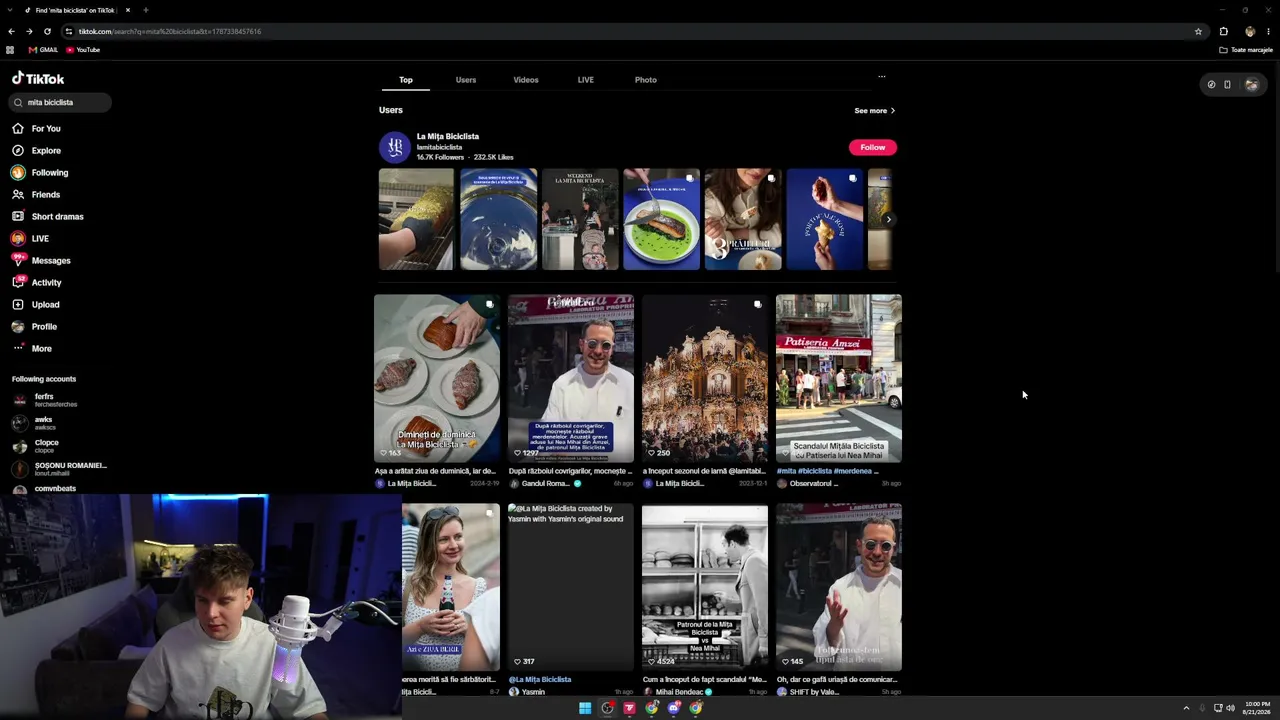Screen dimensions: 1280x720
Task: Open Gandul Roma... author link
Action: click(x=545, y=484)
